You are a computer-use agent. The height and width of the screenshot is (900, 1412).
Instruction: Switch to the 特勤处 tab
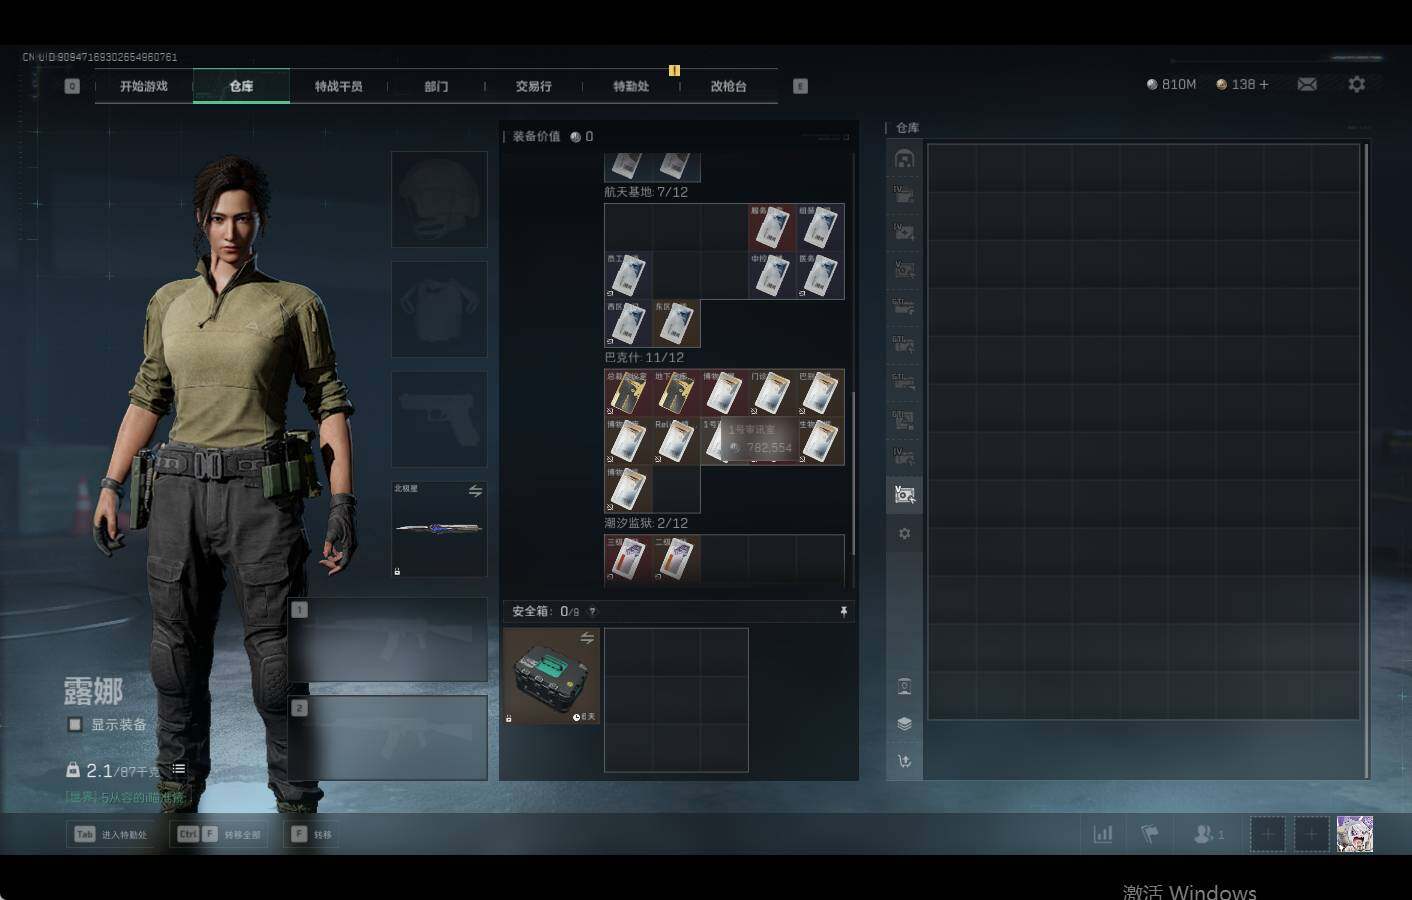(631, 86)
